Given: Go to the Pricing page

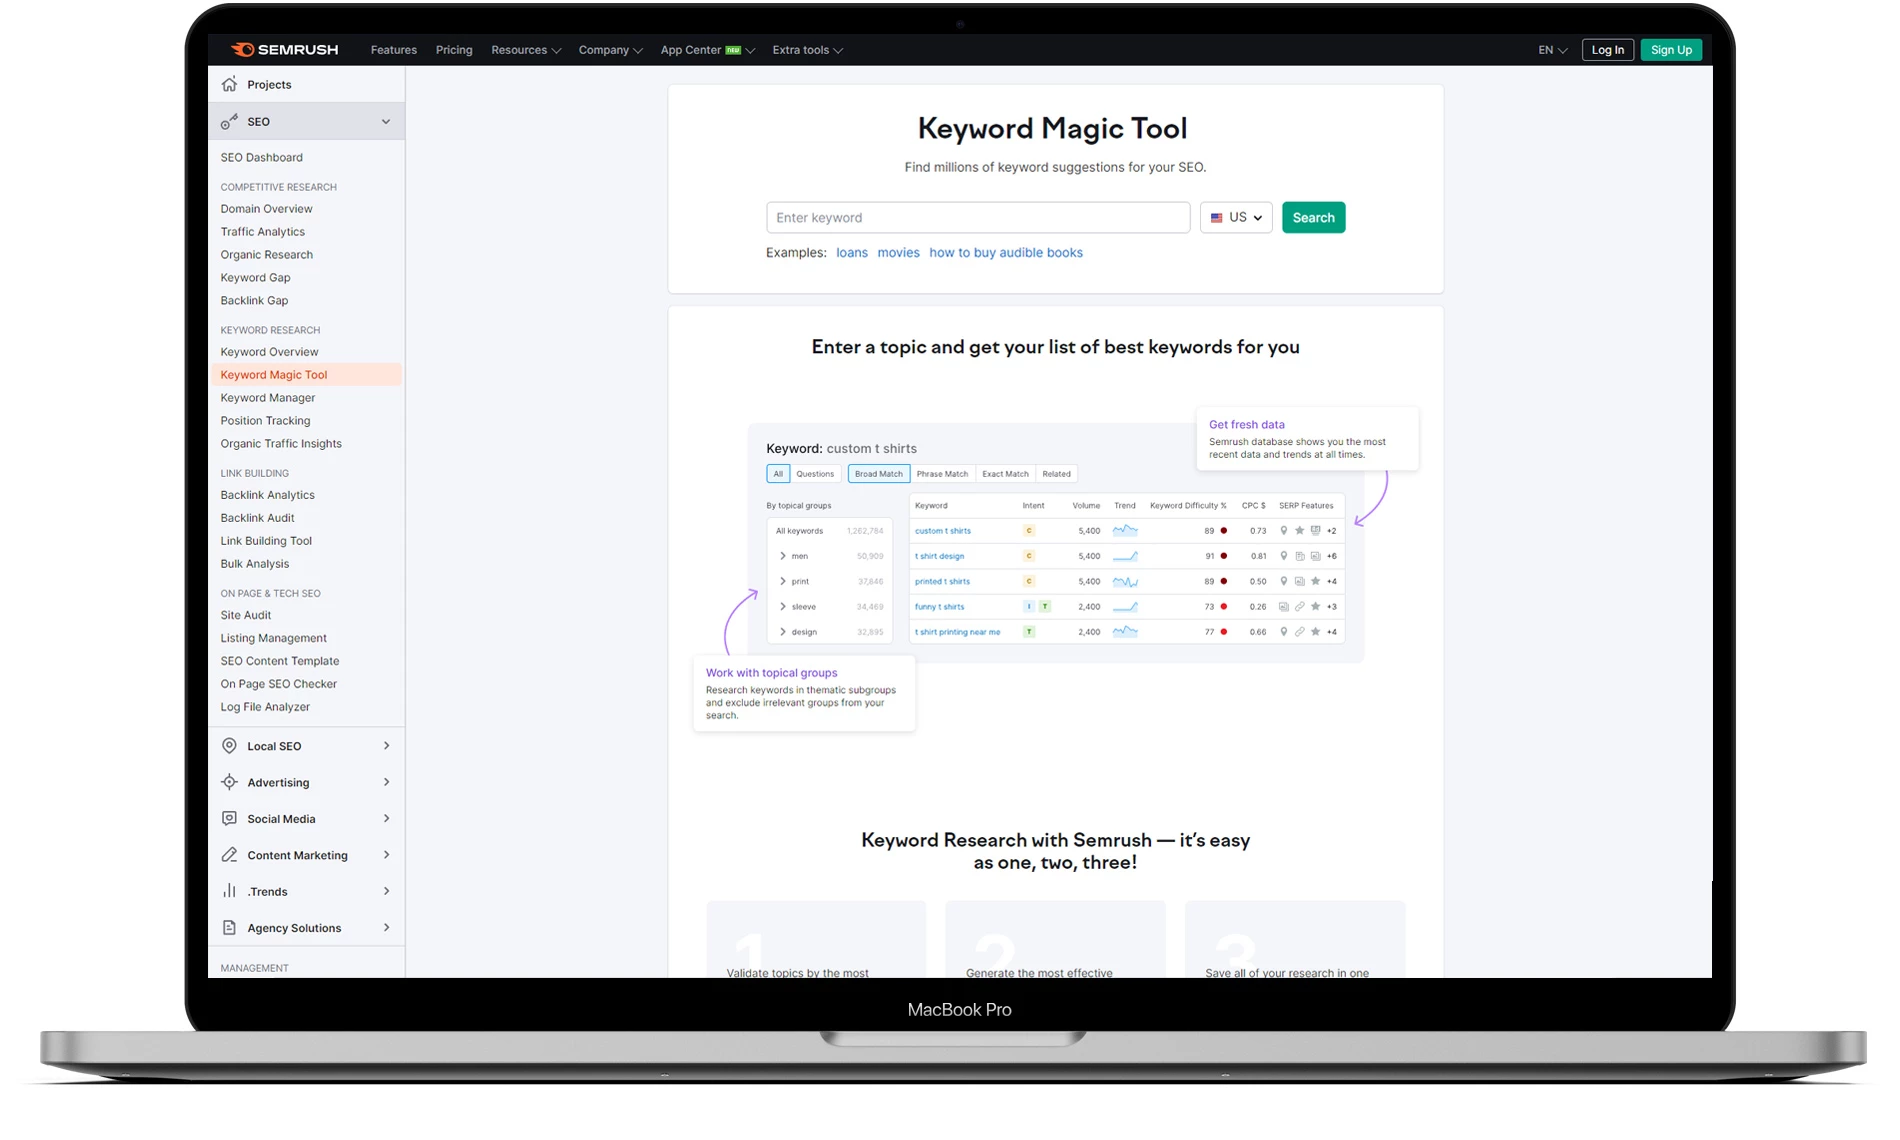Looking at the screenshot, I should point(454,50).
